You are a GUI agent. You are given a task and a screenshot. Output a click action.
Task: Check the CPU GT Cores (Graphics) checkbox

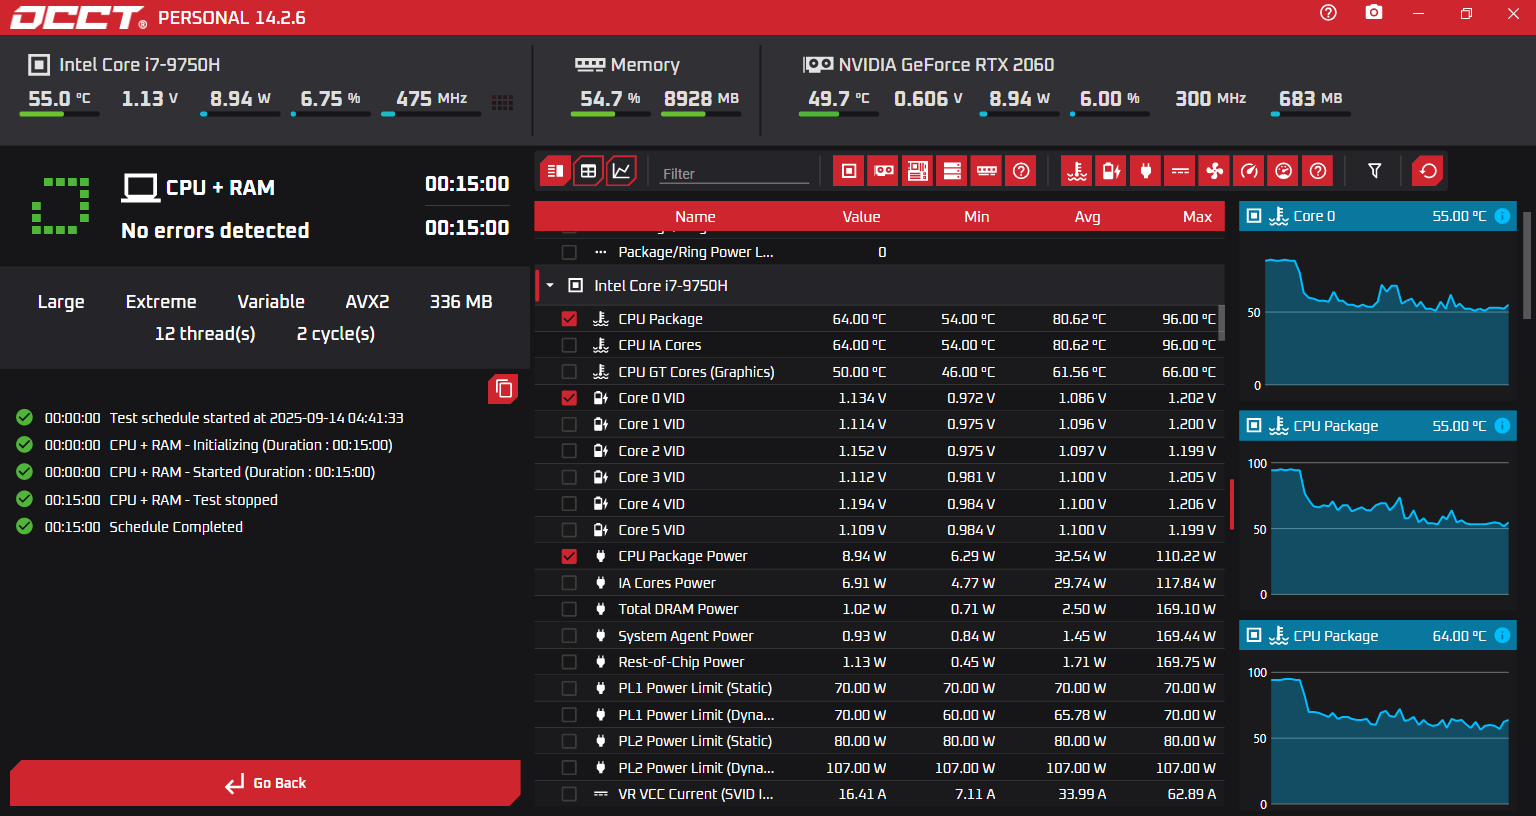click(569, 372)
